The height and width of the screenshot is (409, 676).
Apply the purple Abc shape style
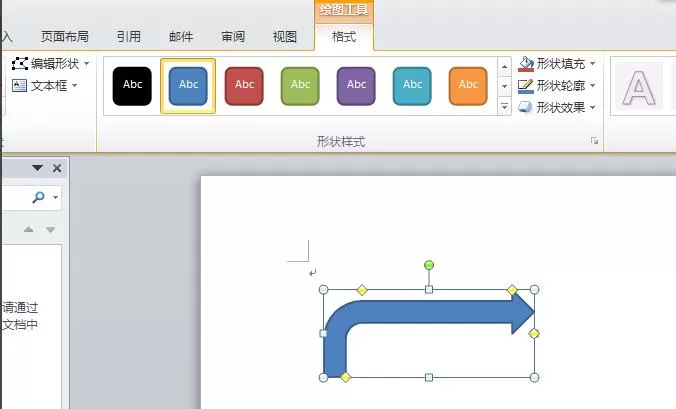356,86
